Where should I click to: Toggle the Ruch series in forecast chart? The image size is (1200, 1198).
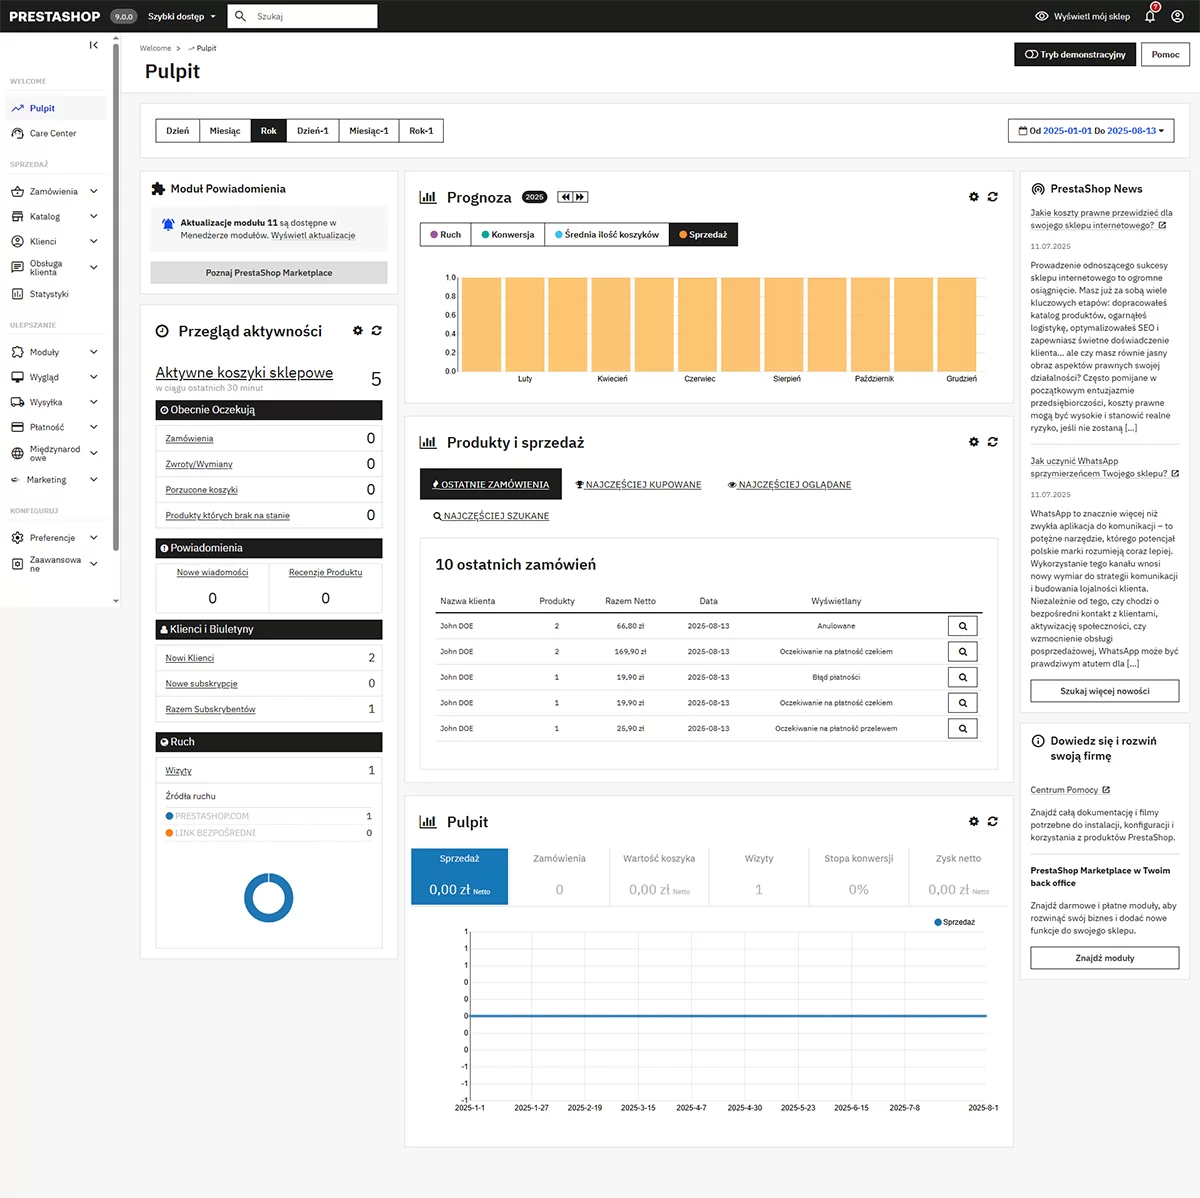click(445, 235)
